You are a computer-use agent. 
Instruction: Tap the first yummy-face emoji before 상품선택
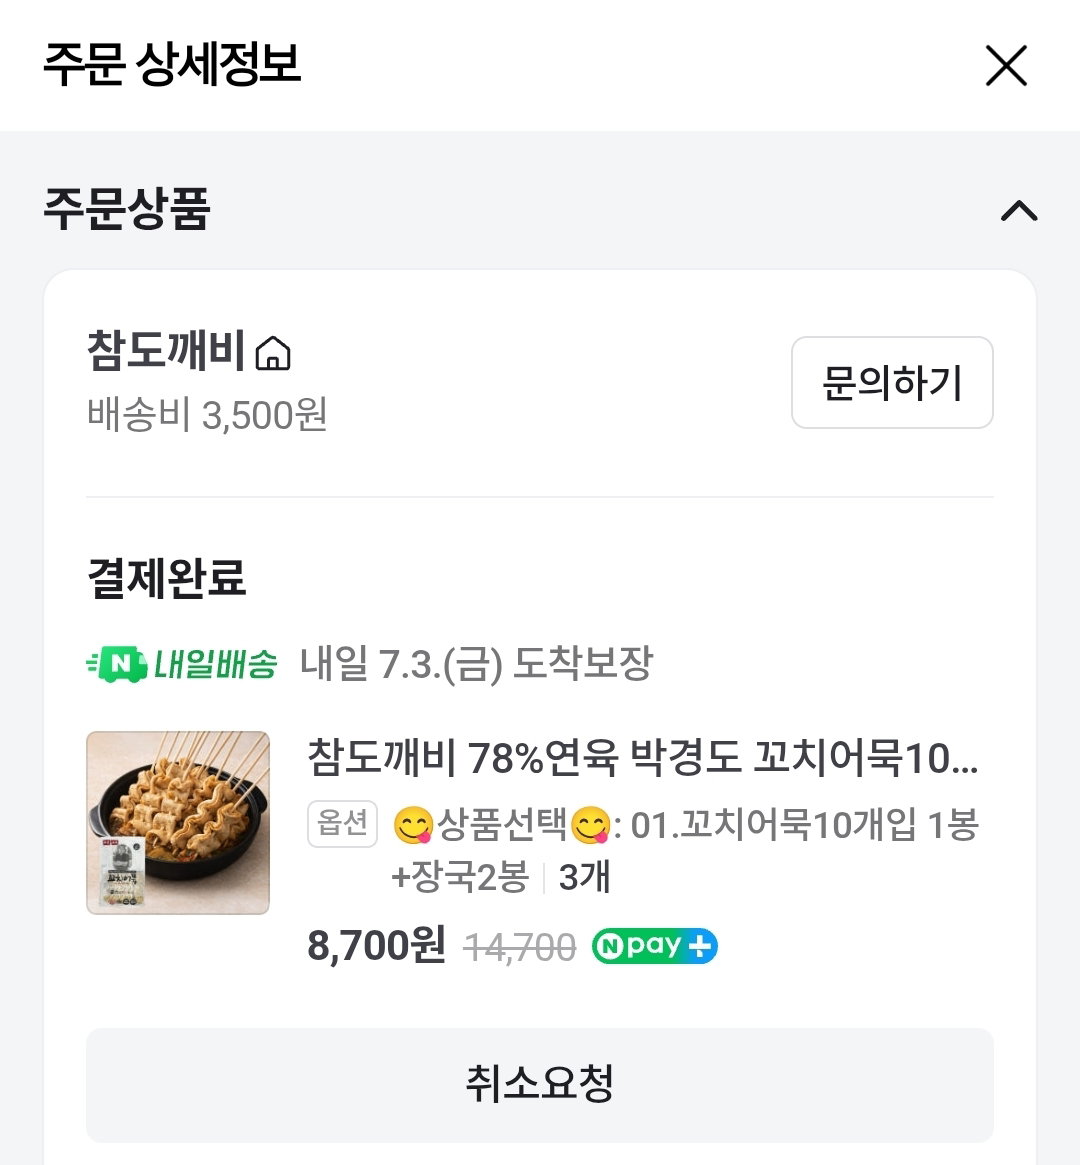[413, 825]
